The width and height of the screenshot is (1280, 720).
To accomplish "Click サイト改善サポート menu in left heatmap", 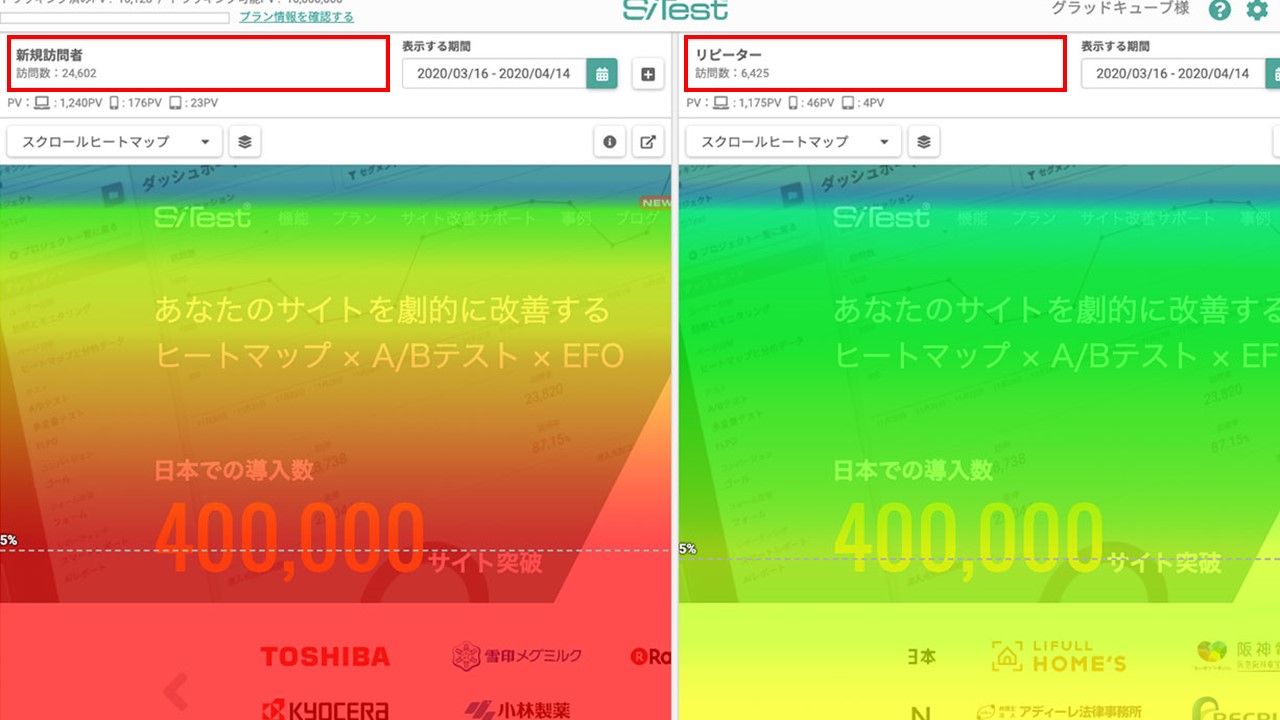I will point(468,217).
